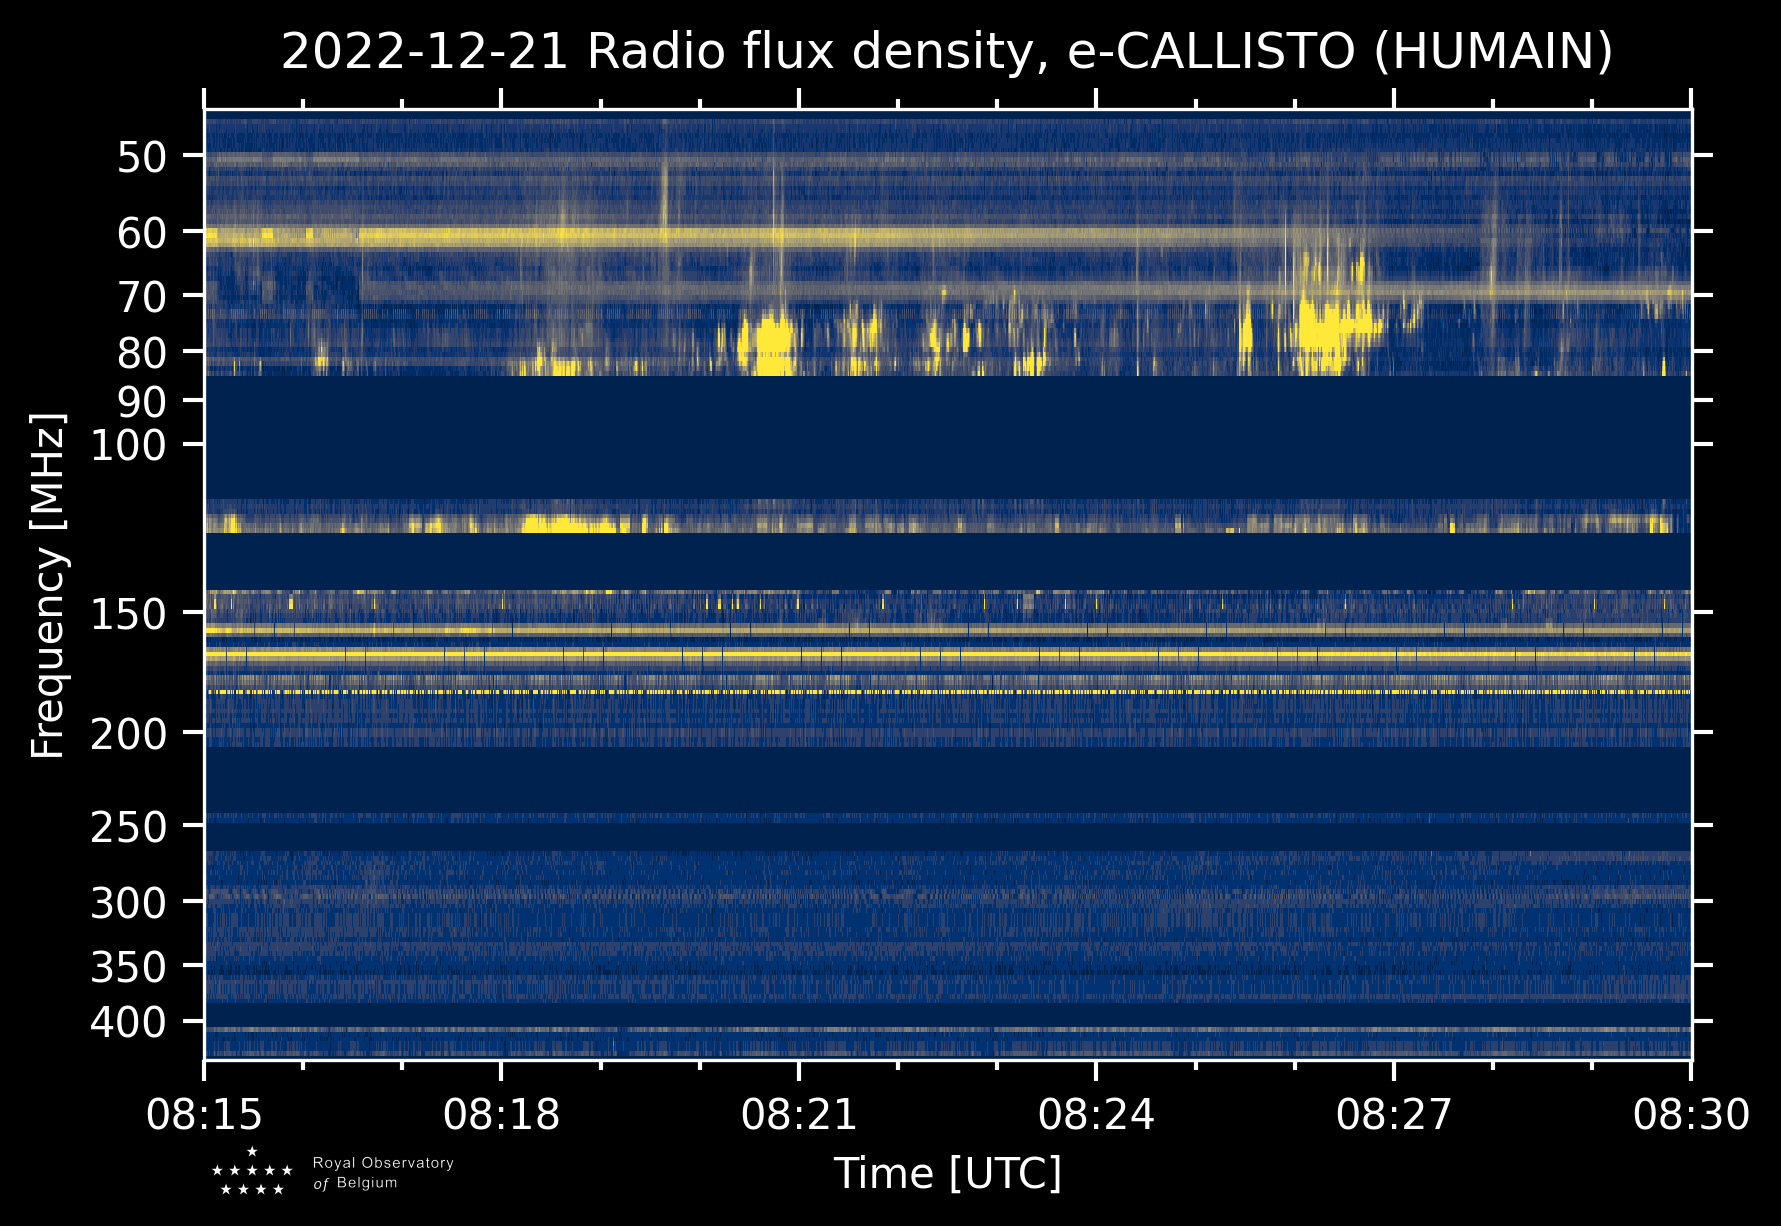This screenshot has height=1226, width=1781.
Task: Select the 08:15 time tick label
Action: pyautogui.click(x=205, y=1114)
